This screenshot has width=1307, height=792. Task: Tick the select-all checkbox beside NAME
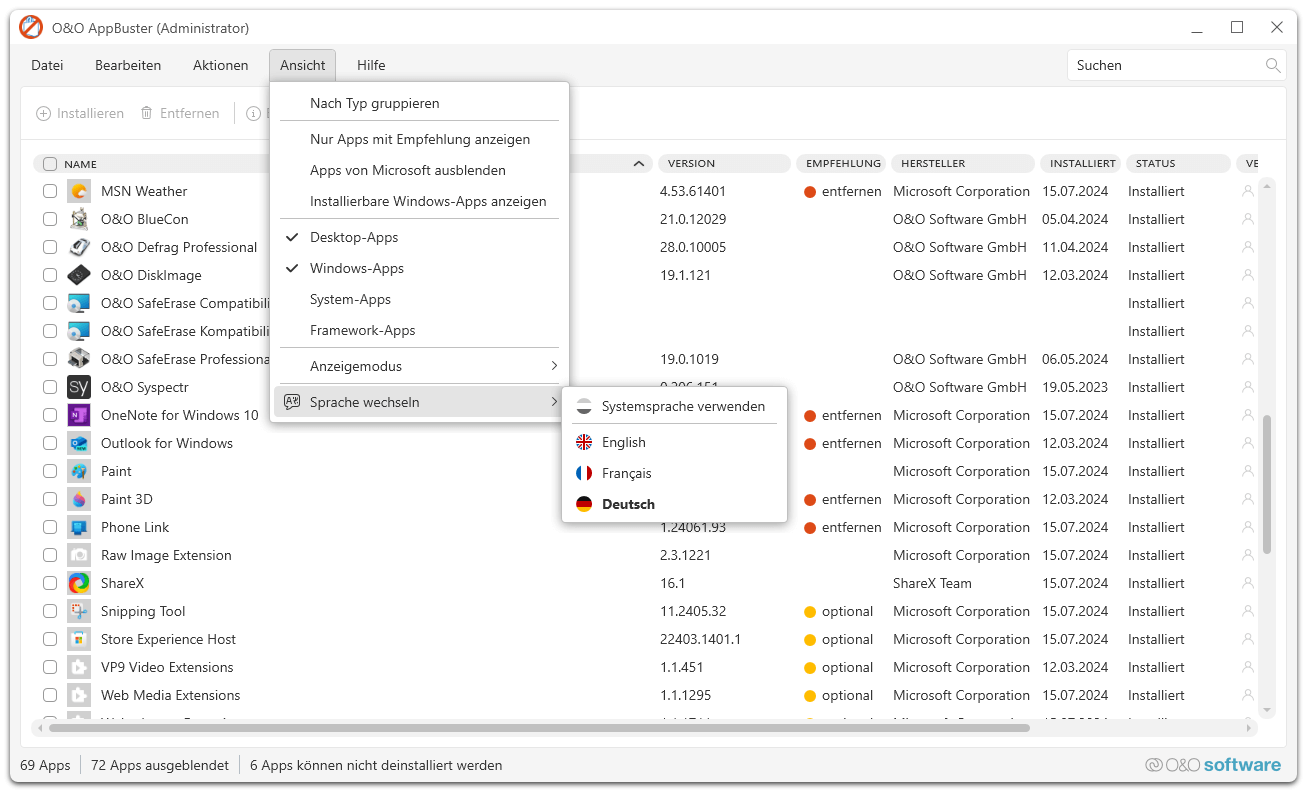pyautogui.click(x=50, y=164)
